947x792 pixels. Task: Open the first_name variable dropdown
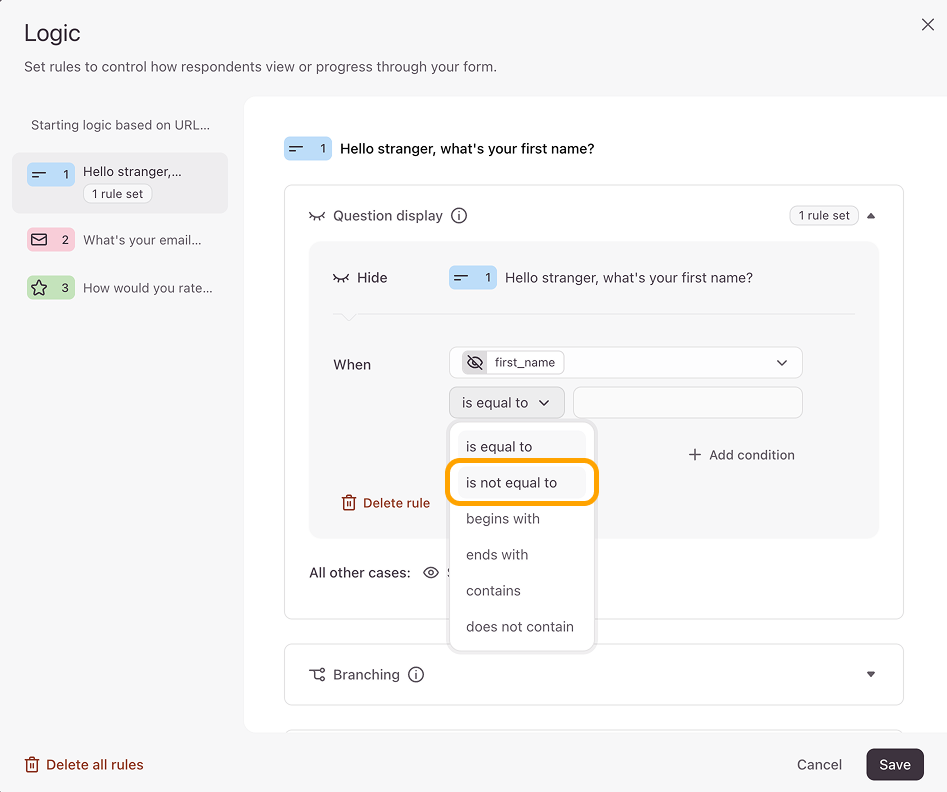coord(626,362)
